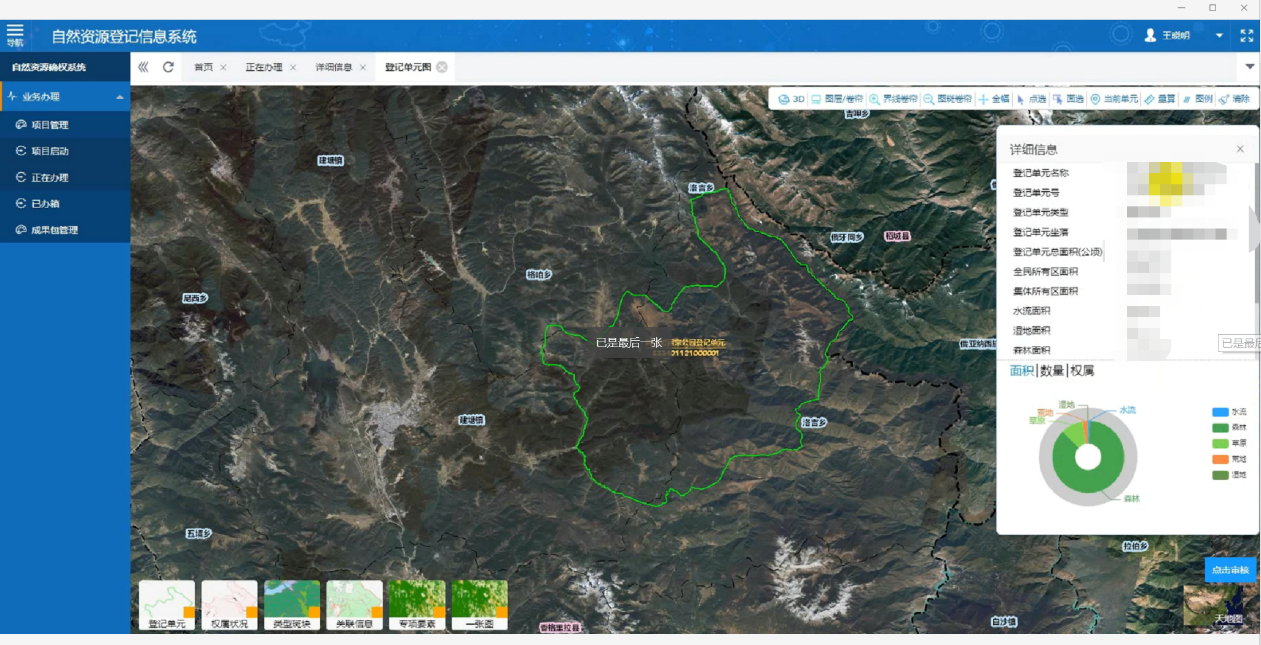Toggle the 类型斑块 layer thumbnail

(292, 605)
